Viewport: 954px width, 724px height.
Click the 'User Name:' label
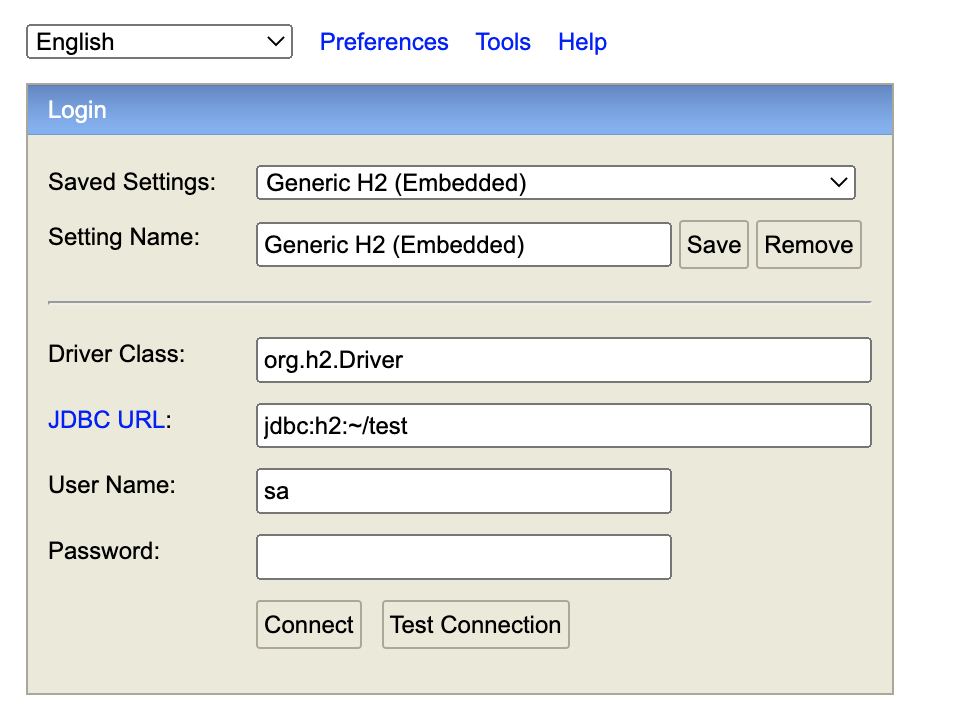coord(112,485)
